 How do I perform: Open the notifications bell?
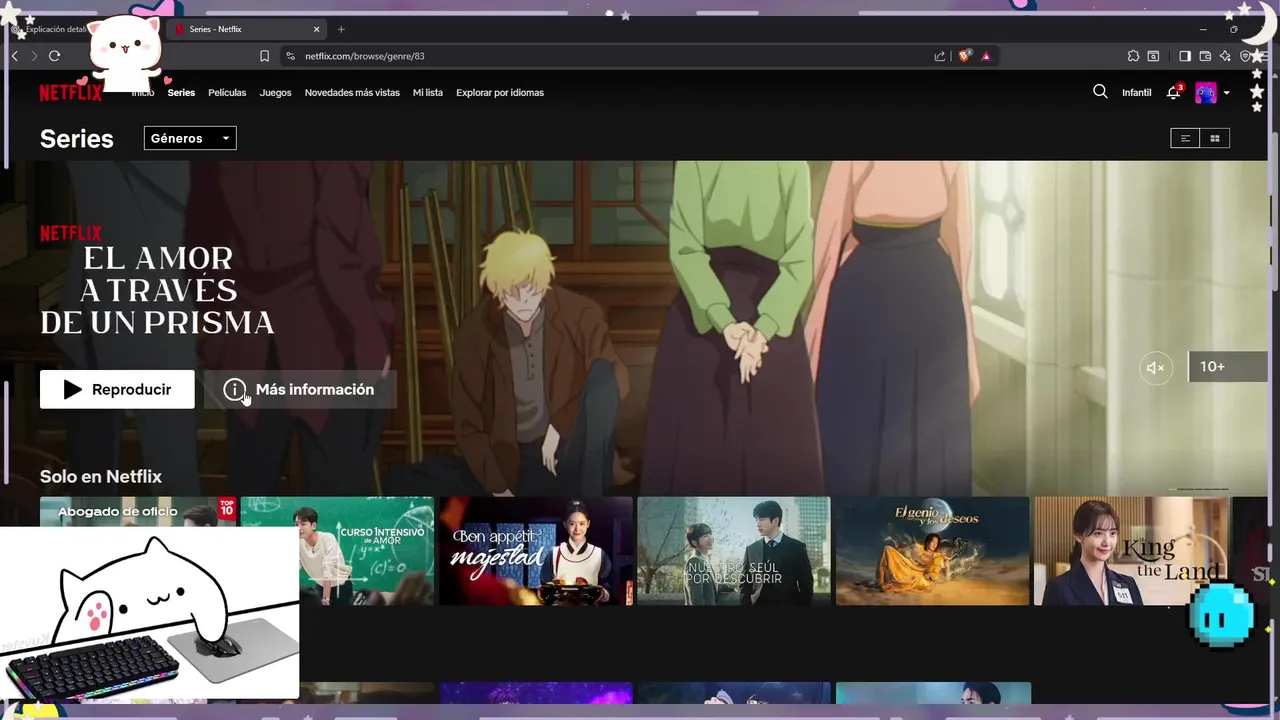click(x=1174, y=92)
